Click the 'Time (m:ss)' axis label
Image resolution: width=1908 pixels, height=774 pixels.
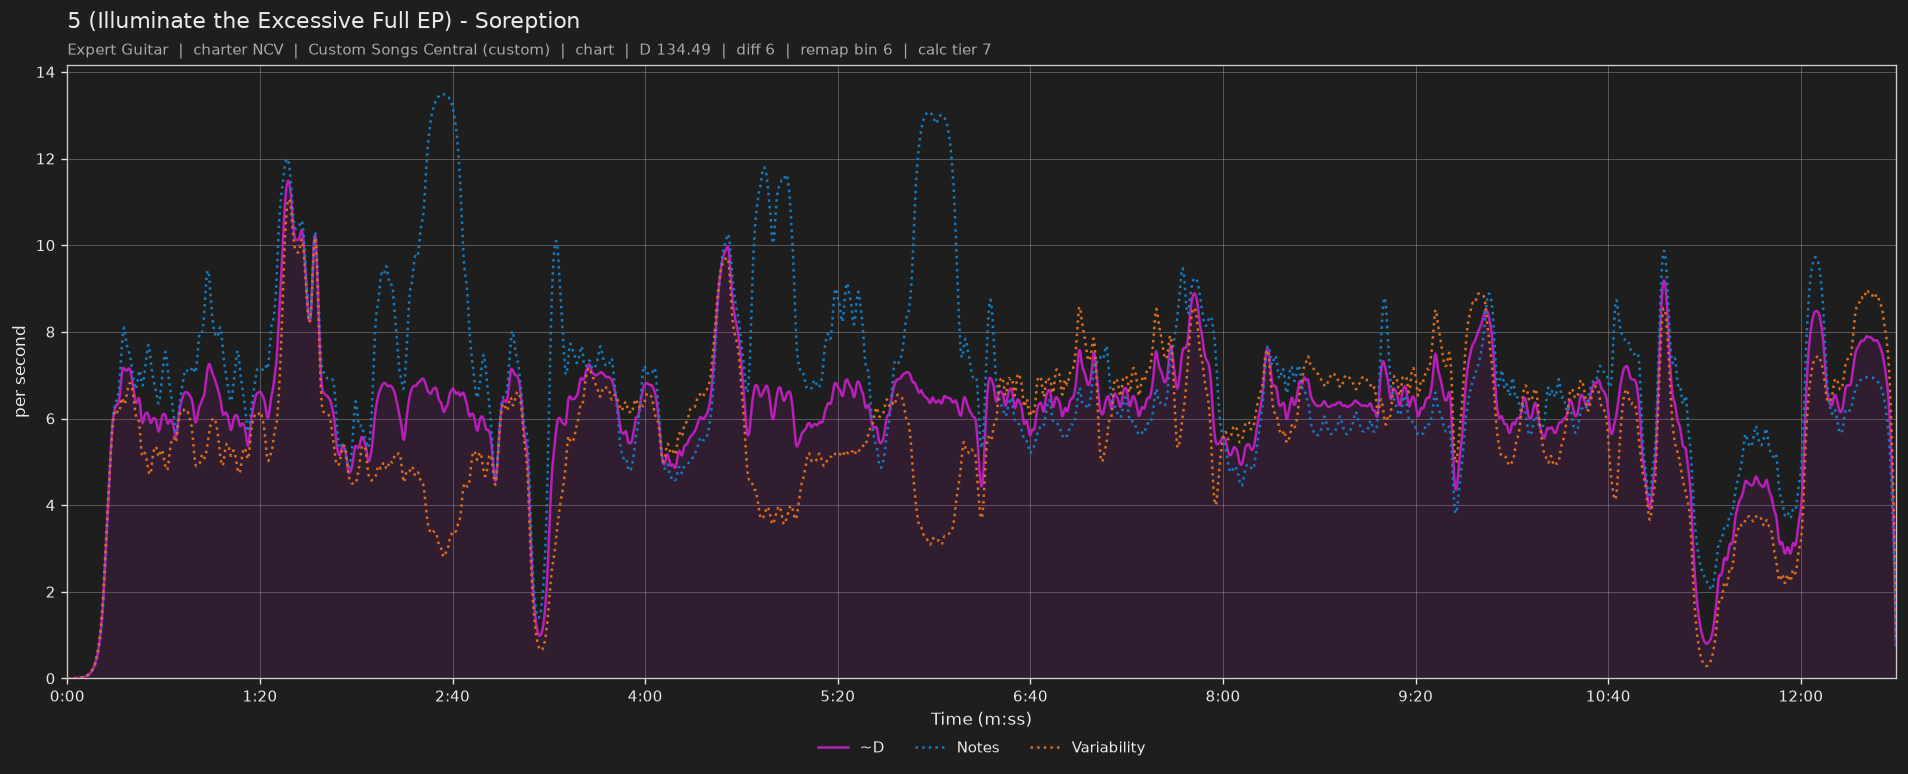981,719
